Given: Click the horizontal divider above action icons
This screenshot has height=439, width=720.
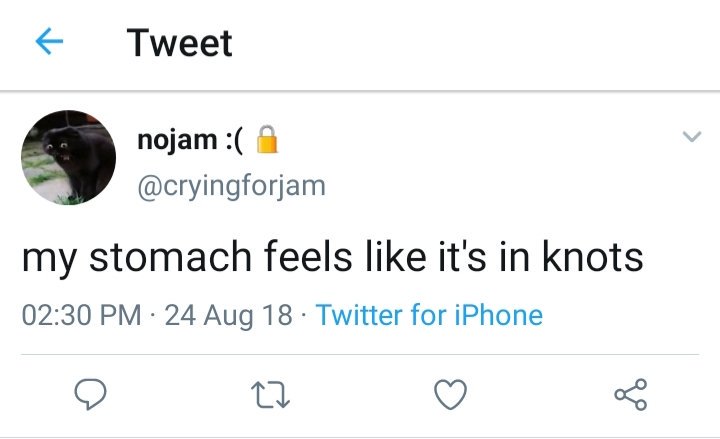Looking at the screenshot, I should pyautogui.click(x=360, y=355).
